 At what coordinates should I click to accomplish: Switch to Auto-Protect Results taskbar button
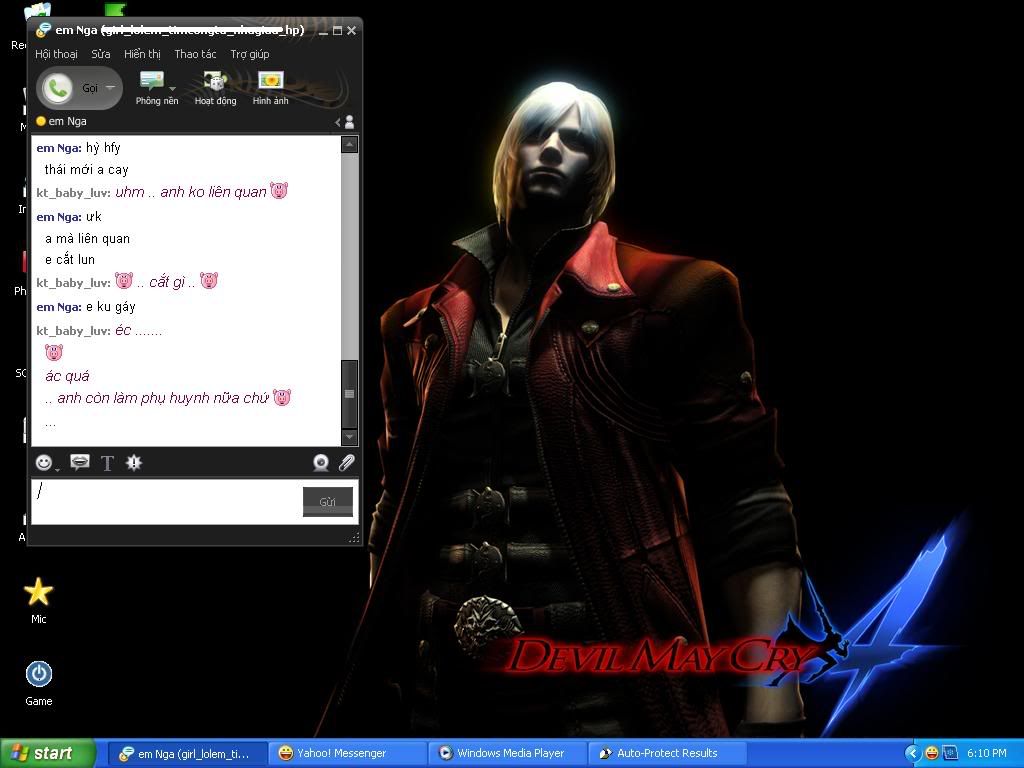click(x=666, y=754)
